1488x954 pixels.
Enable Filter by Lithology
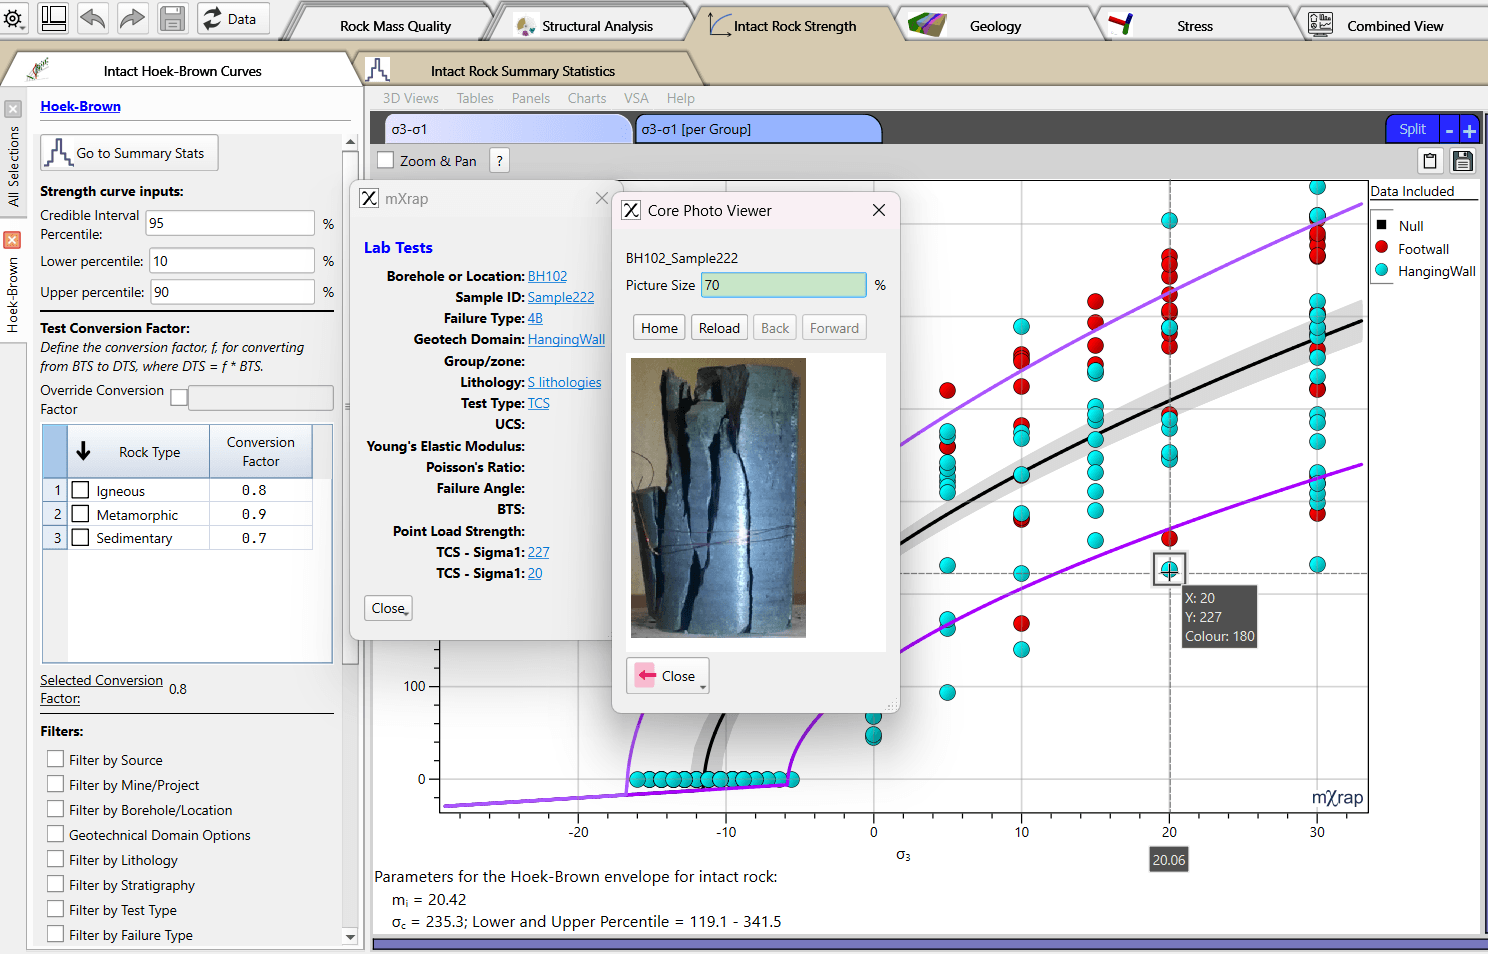[56, 859]
